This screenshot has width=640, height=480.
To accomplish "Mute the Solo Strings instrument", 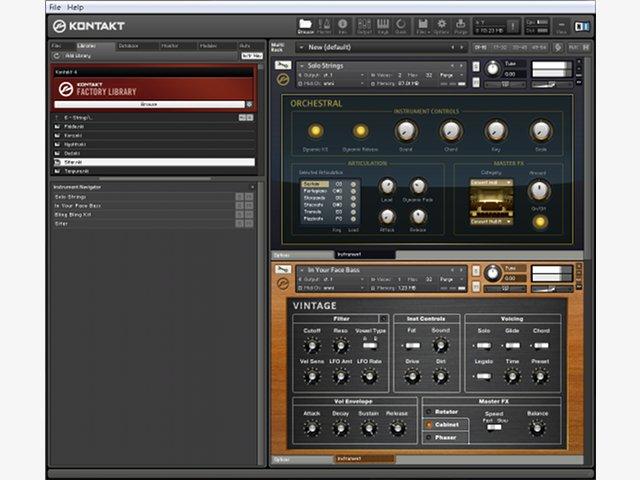I will point(476,82).
